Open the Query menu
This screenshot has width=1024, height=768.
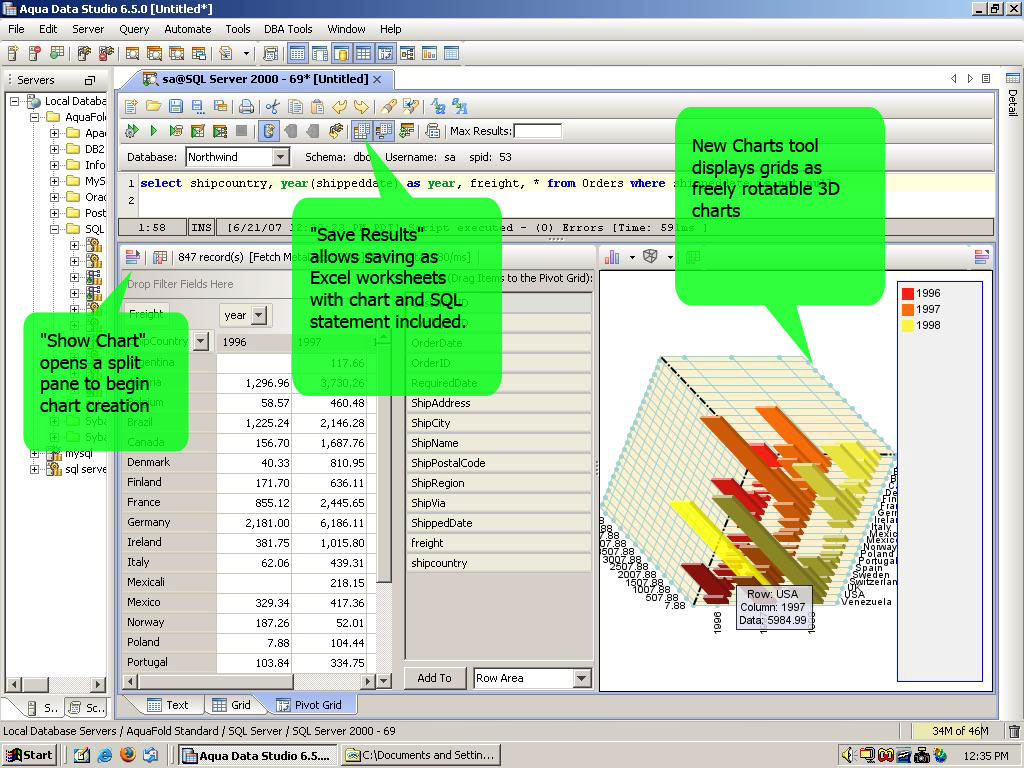134,29
